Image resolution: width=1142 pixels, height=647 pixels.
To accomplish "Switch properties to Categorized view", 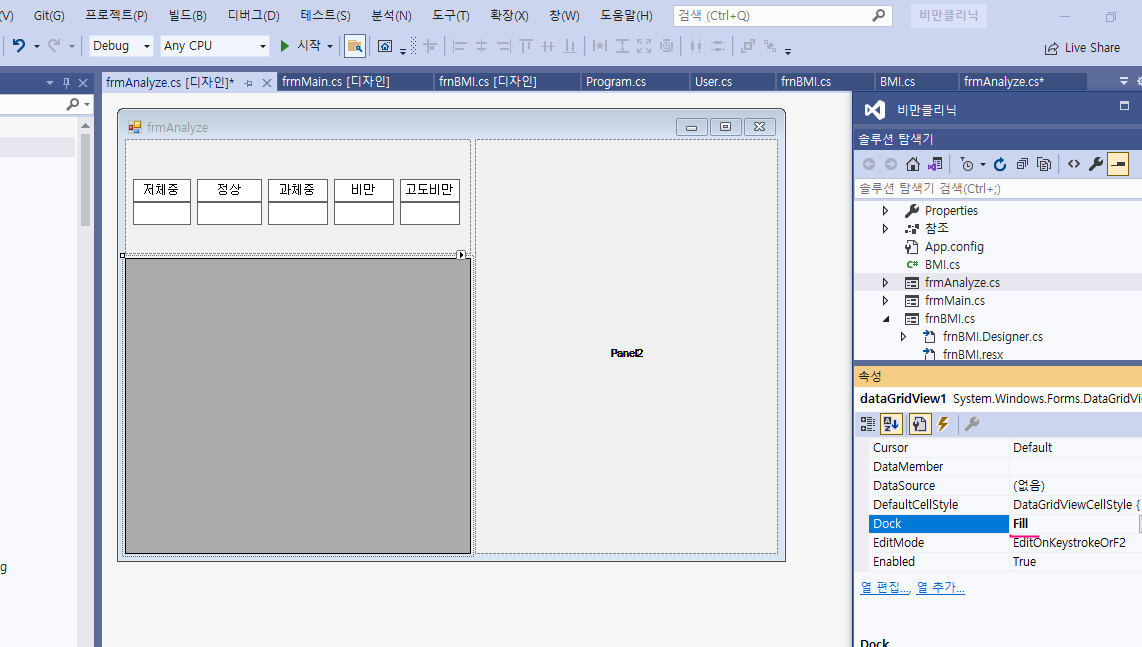I will coord(867,424).
